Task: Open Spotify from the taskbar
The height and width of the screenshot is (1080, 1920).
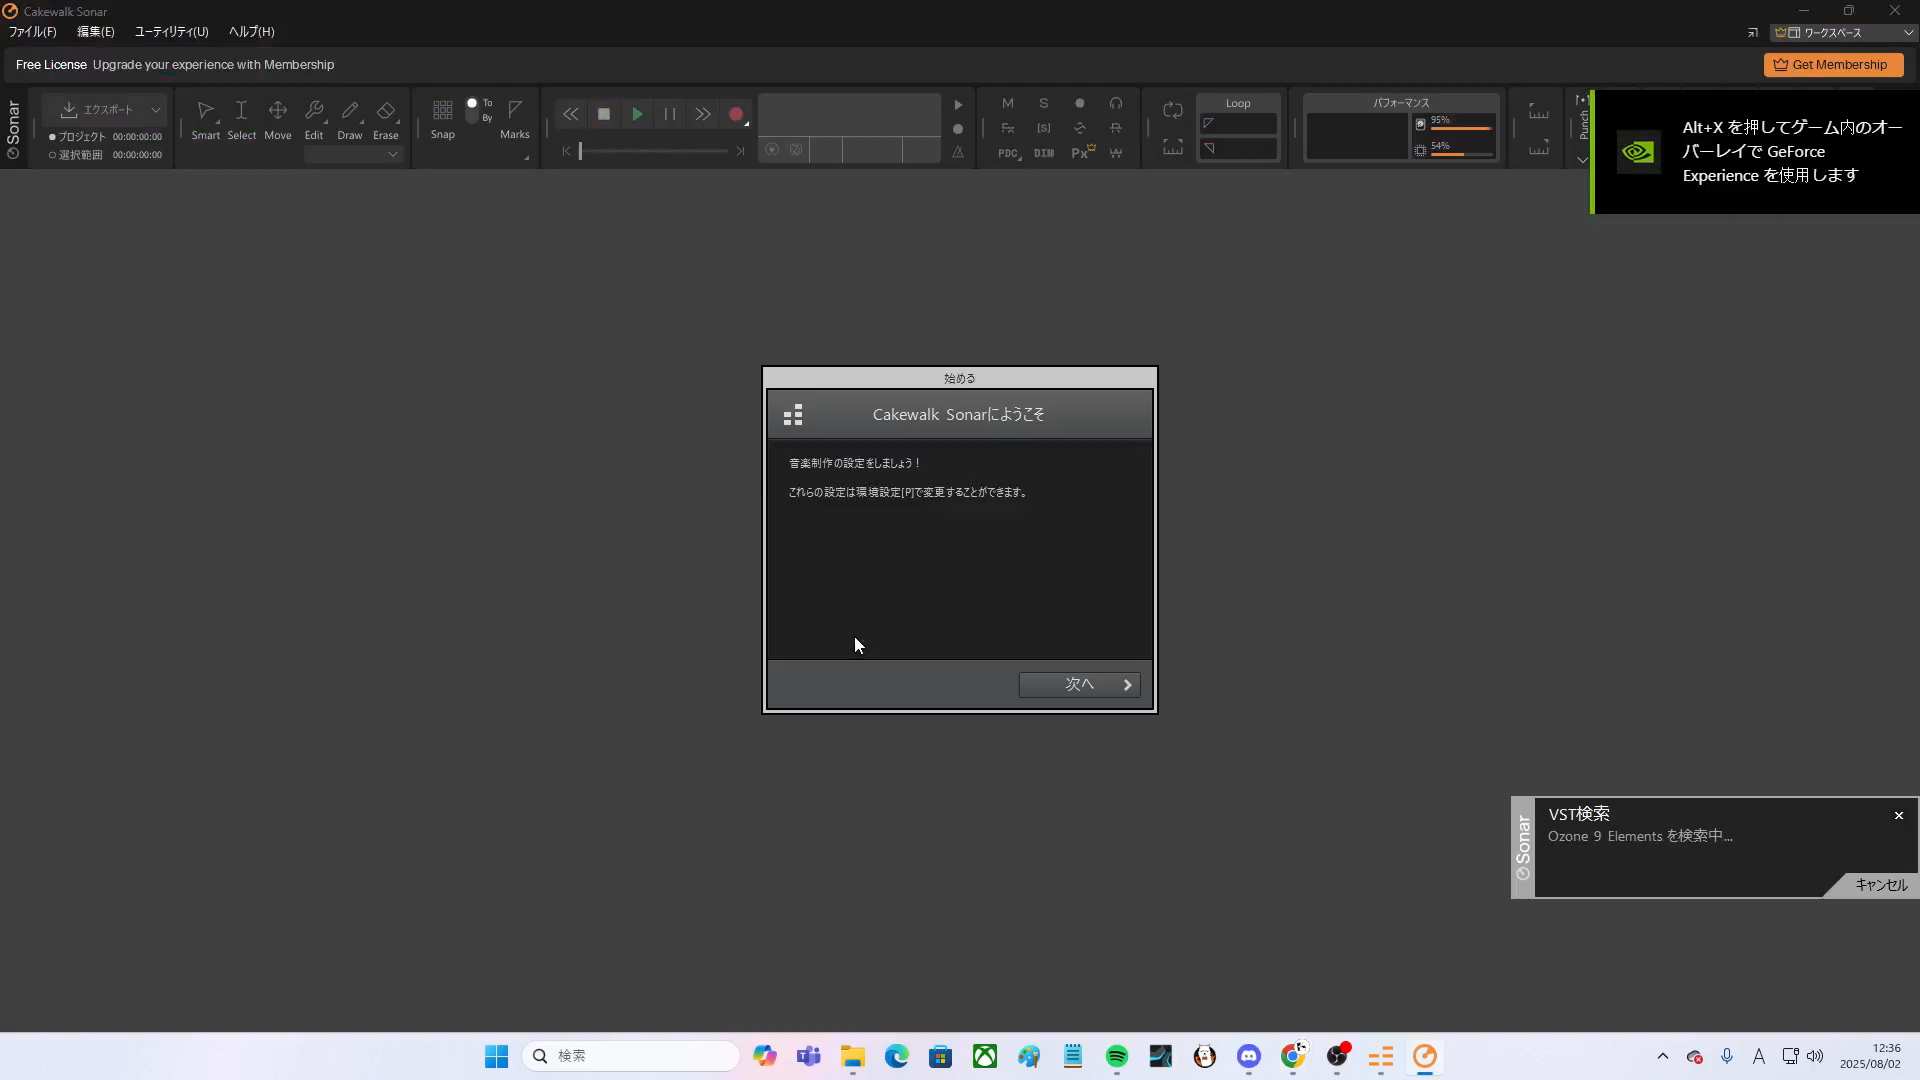Action: pyautogui.click(x=1117, y=1057)
